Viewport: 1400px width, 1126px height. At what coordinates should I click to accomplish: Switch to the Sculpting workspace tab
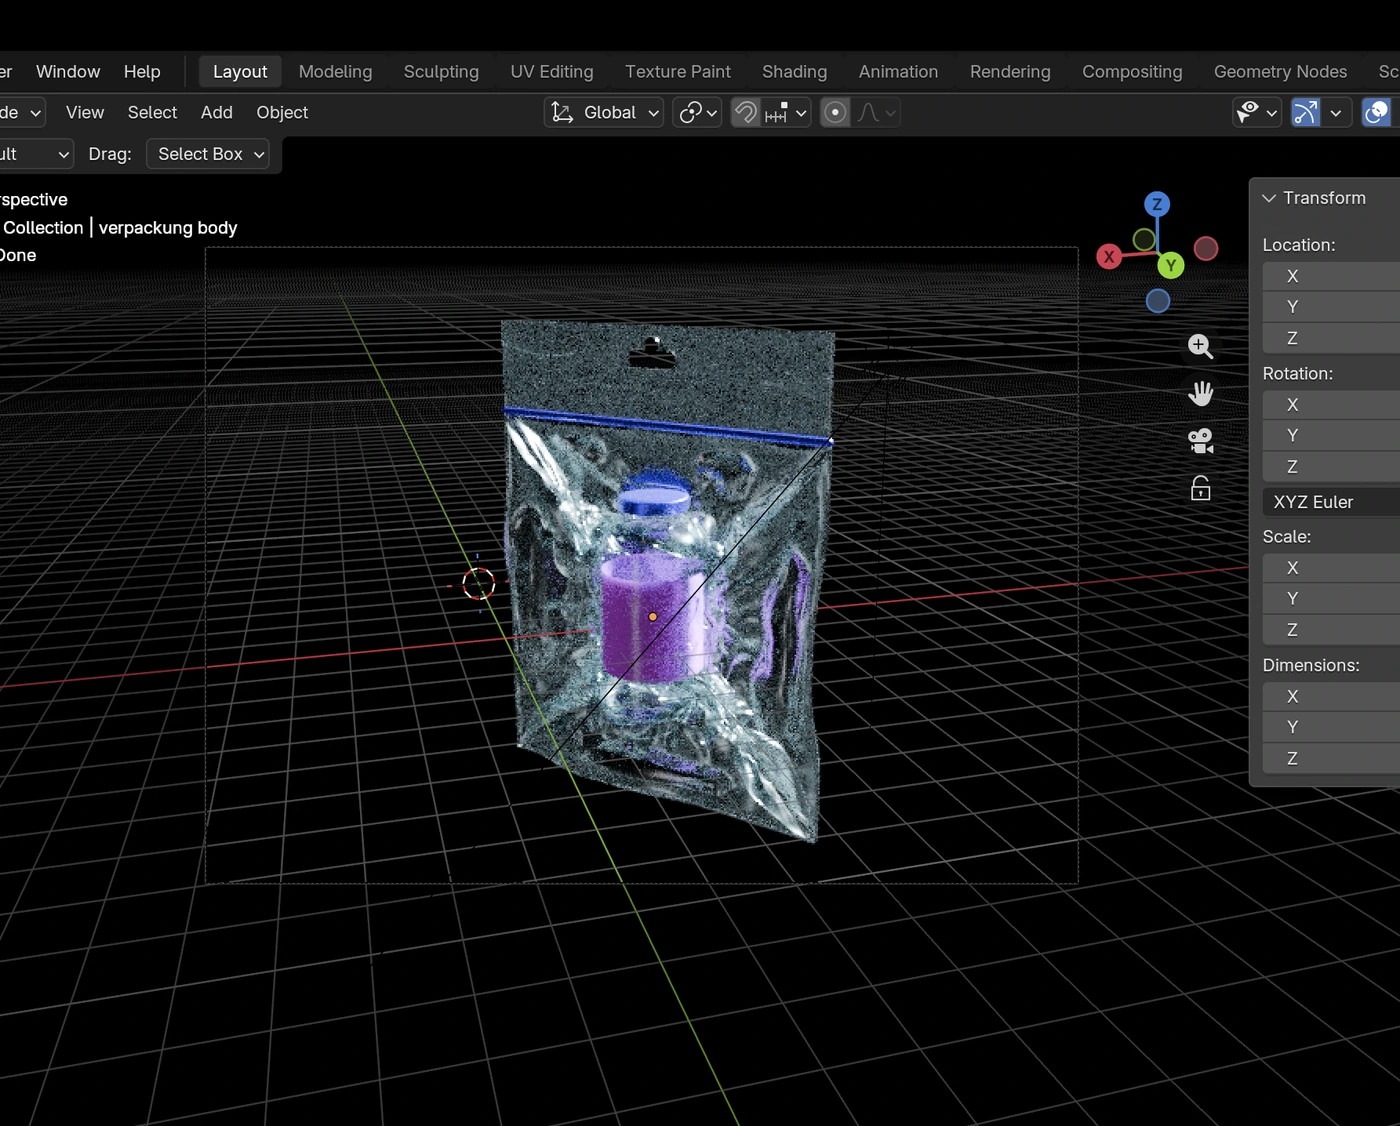click(441, 72)
